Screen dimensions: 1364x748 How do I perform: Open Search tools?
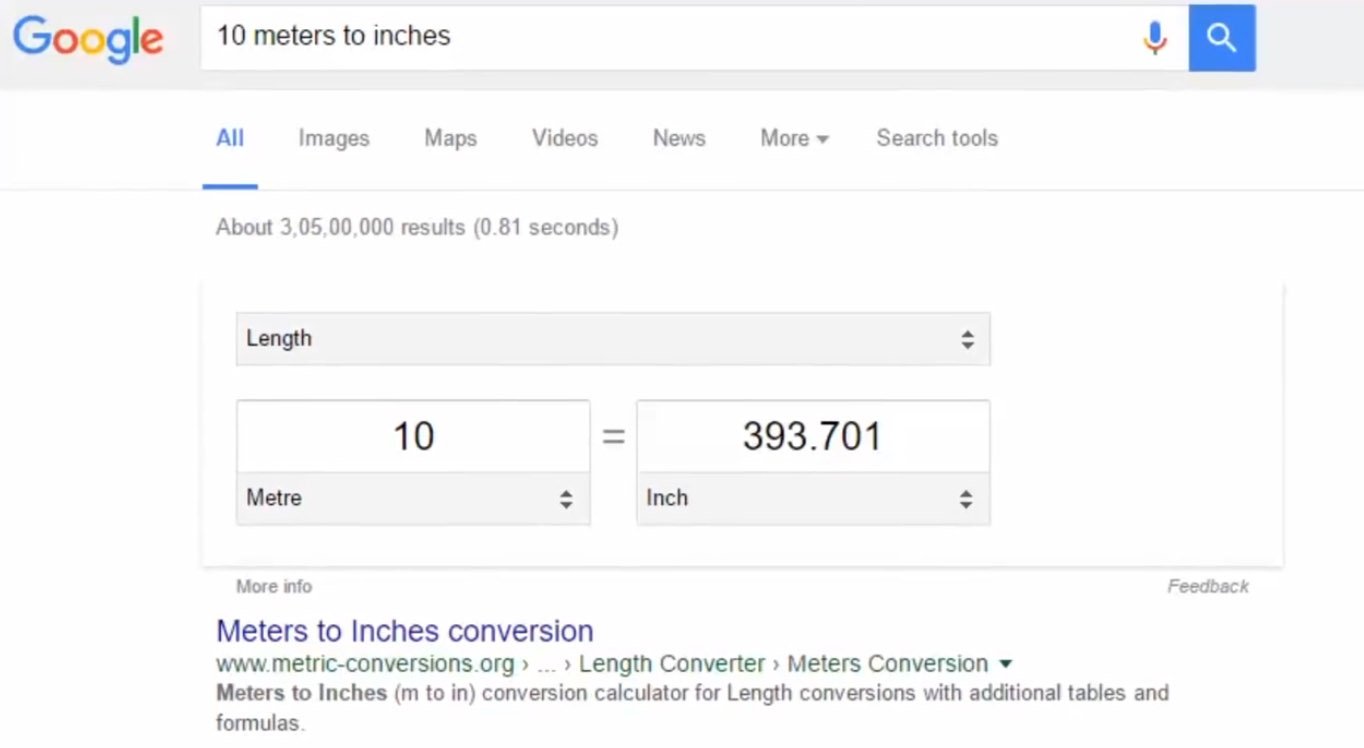(x=937, y=138)
